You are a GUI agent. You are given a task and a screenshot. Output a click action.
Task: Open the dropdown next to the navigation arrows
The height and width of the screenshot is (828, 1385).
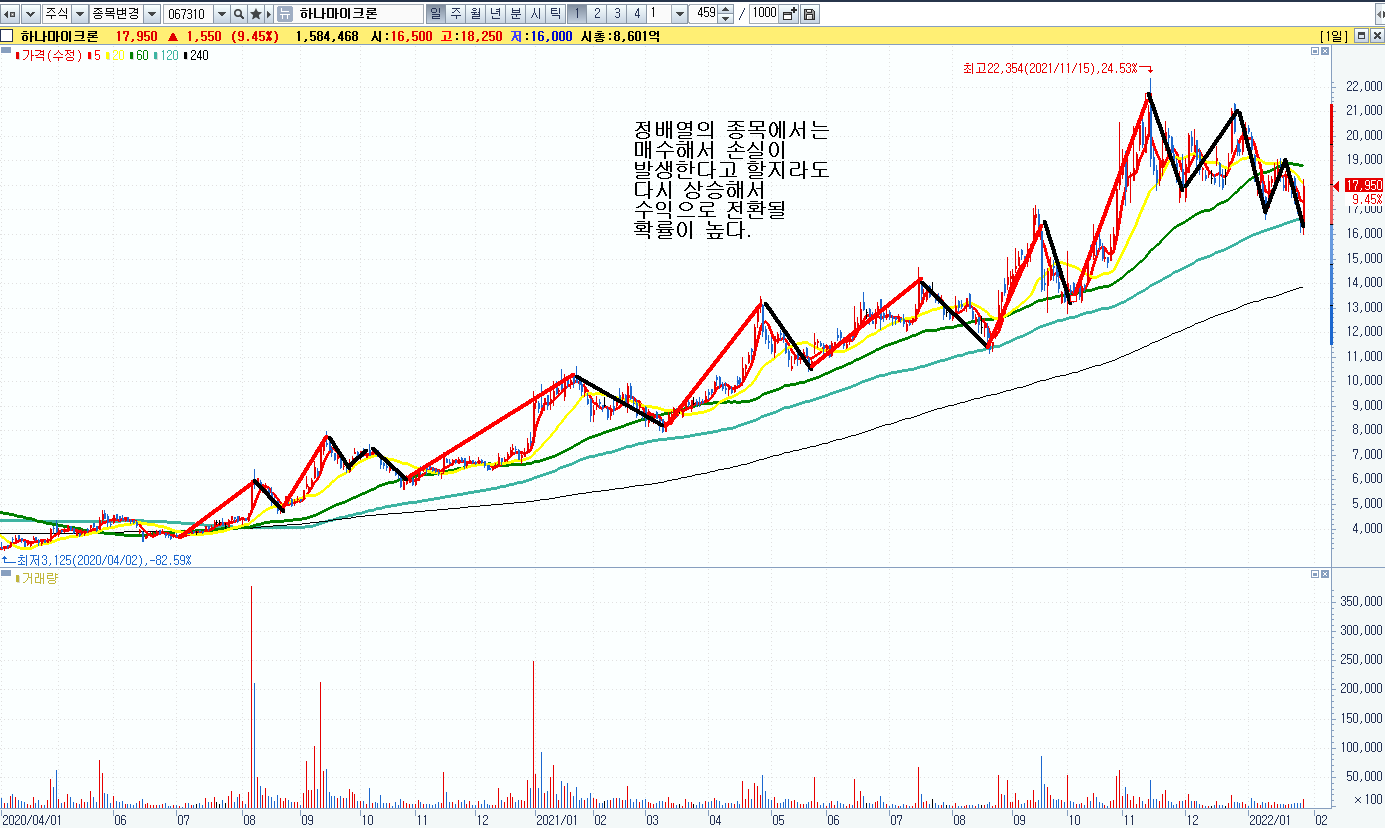pos(30,14)
